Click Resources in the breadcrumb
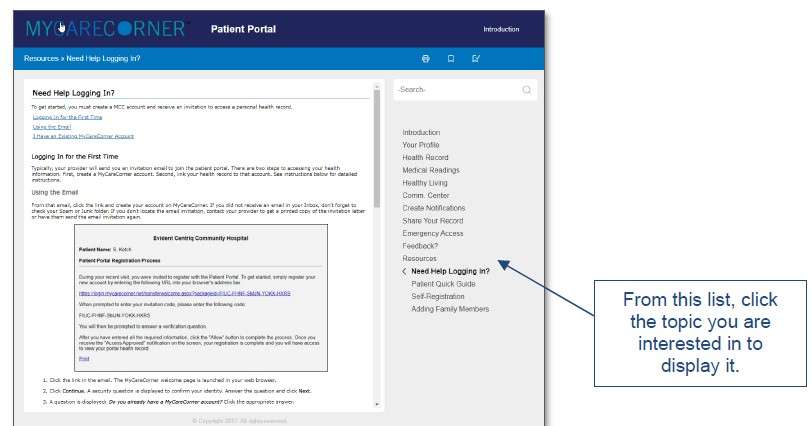 (x=41, y=58)
